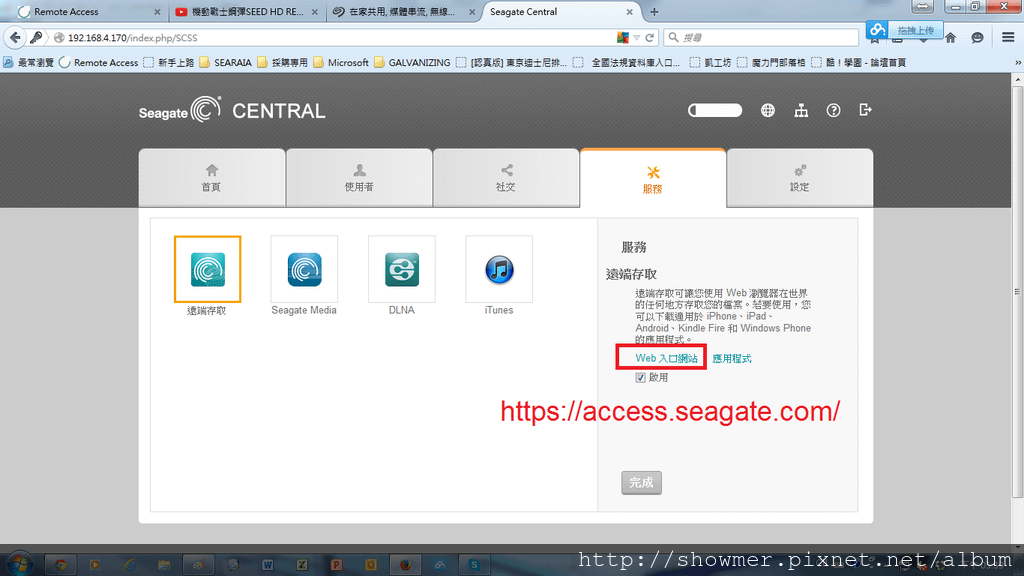The height and width of the screenshot is (576, 1024).
Task: Open the 新手上路 bookmark
Action: pyautogui.click(x=168, y=63)
